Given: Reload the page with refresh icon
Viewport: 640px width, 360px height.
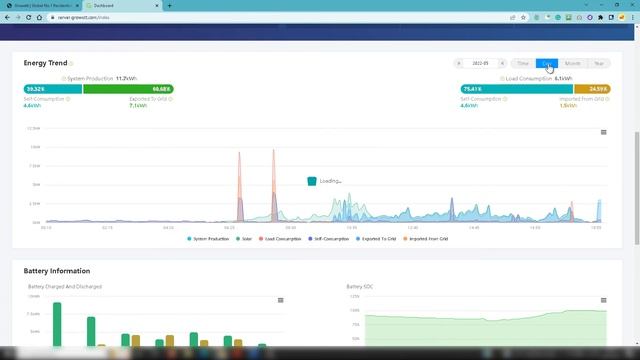Looking at the screenshot, I should tap(29, 18).
